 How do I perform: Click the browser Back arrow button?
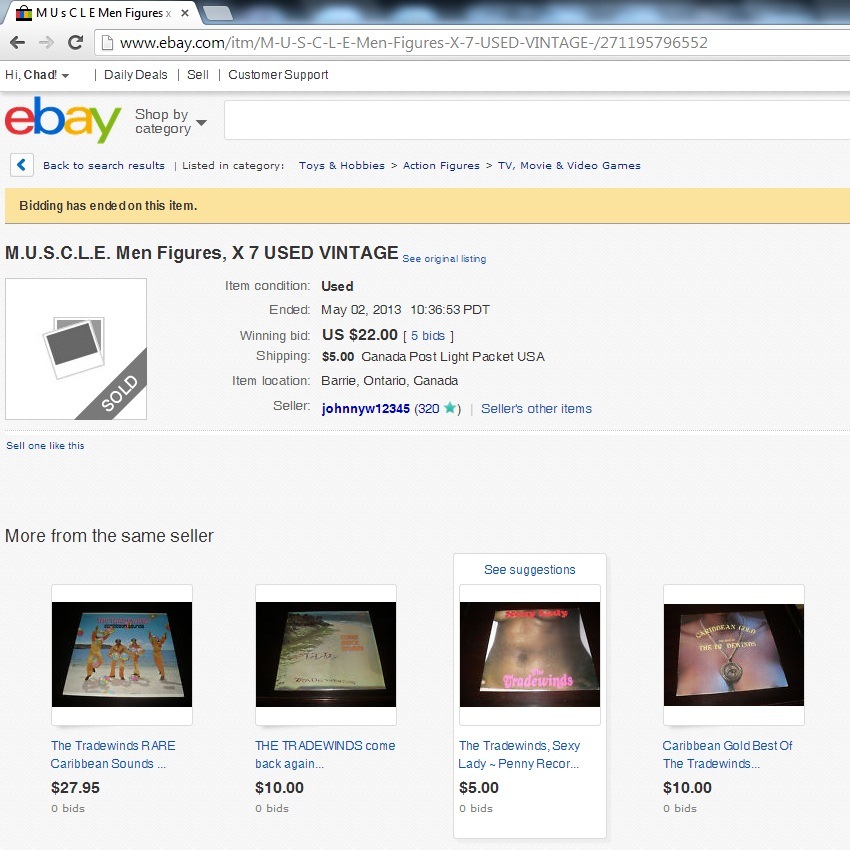(17, 42)
